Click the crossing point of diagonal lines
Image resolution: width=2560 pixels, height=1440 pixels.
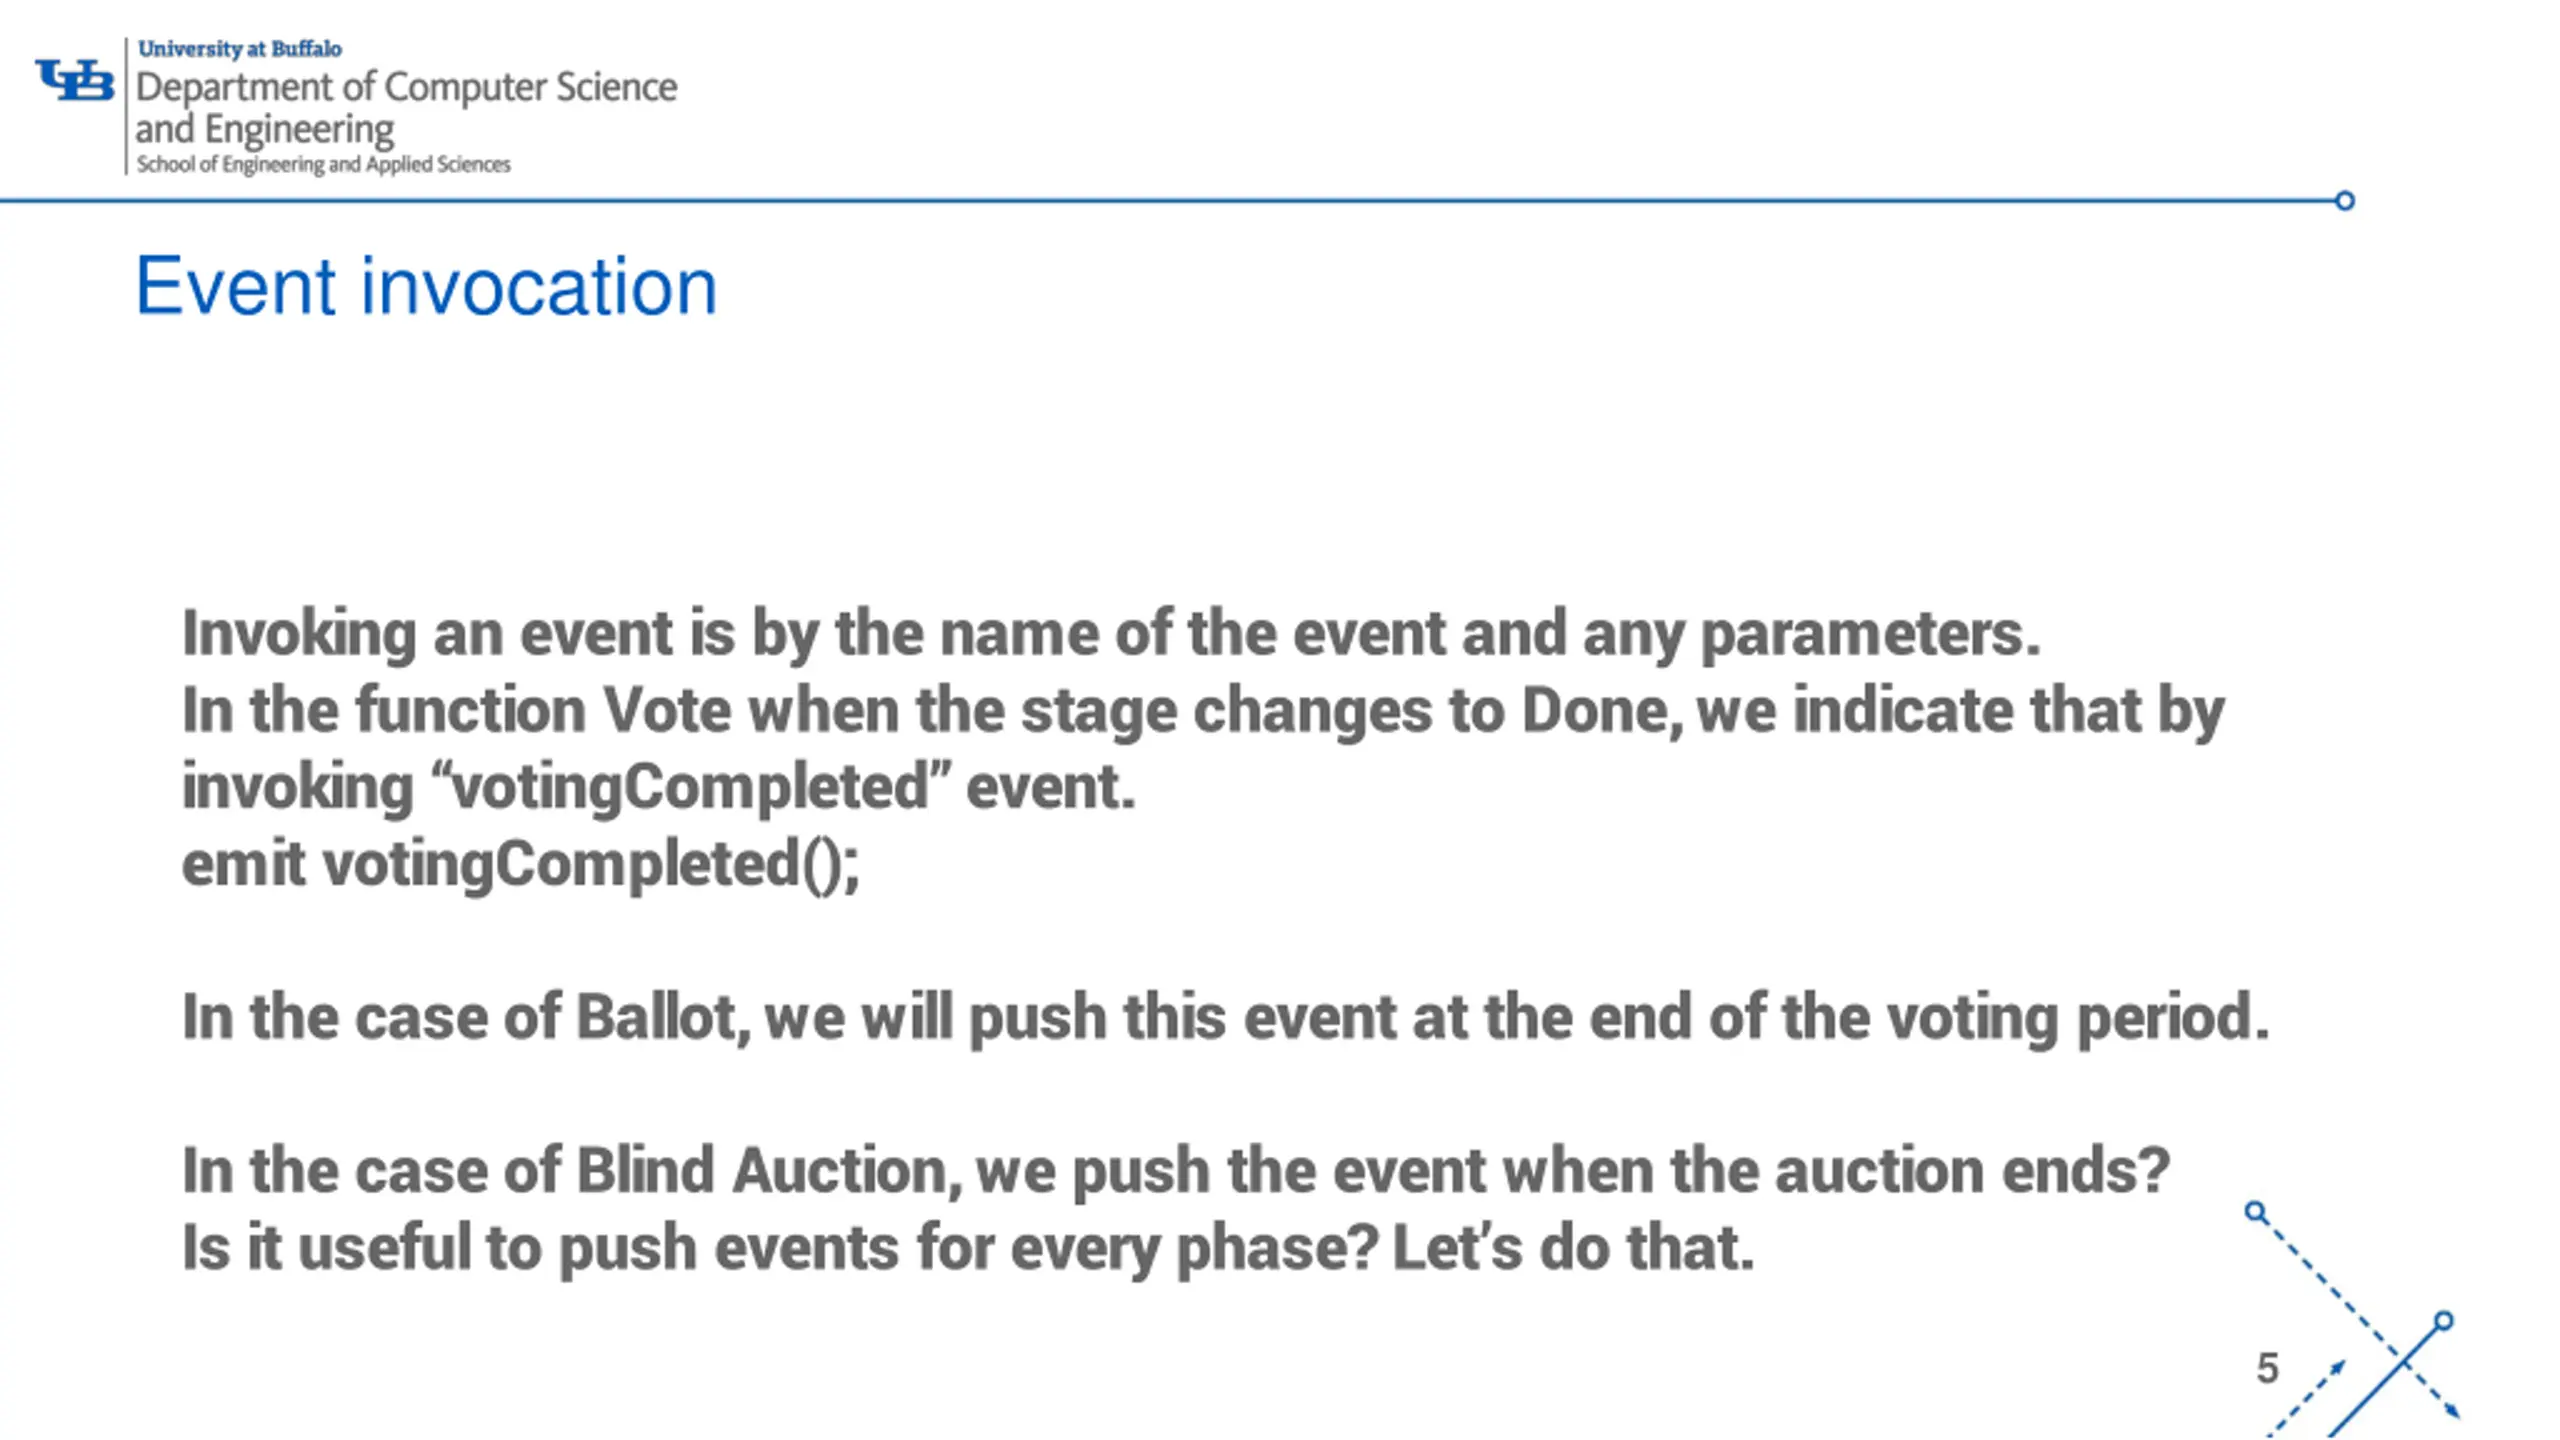click(x=2402, y=1360)
